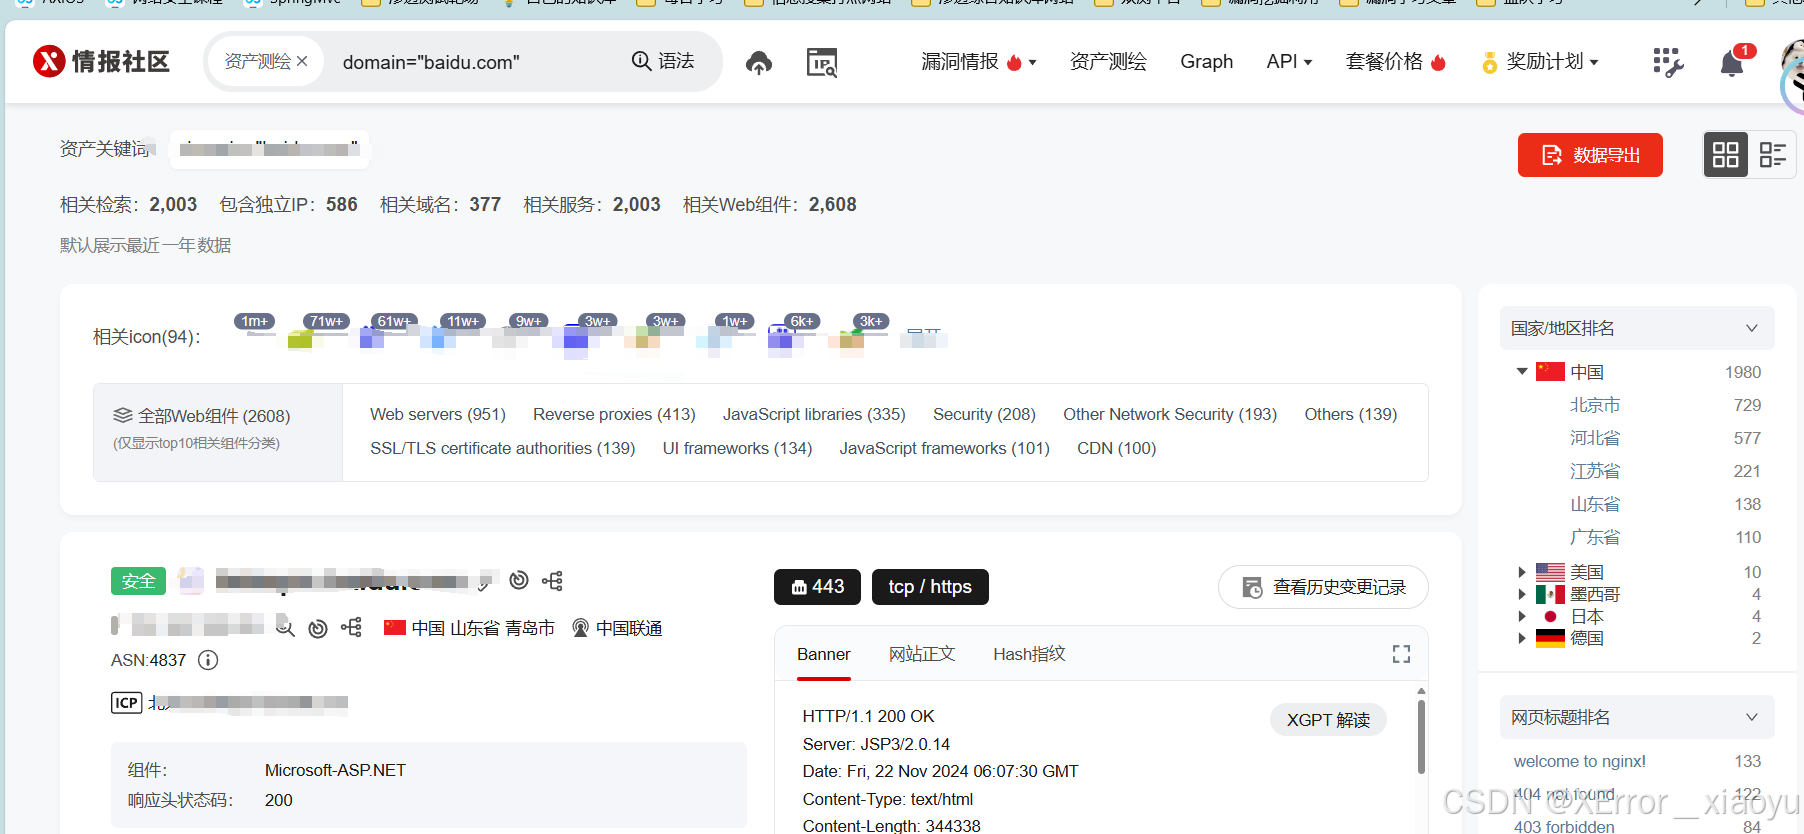Screen dimensions: 1804x834
Task: Collapse the 中国 tree node
Action: [1522, 371]
